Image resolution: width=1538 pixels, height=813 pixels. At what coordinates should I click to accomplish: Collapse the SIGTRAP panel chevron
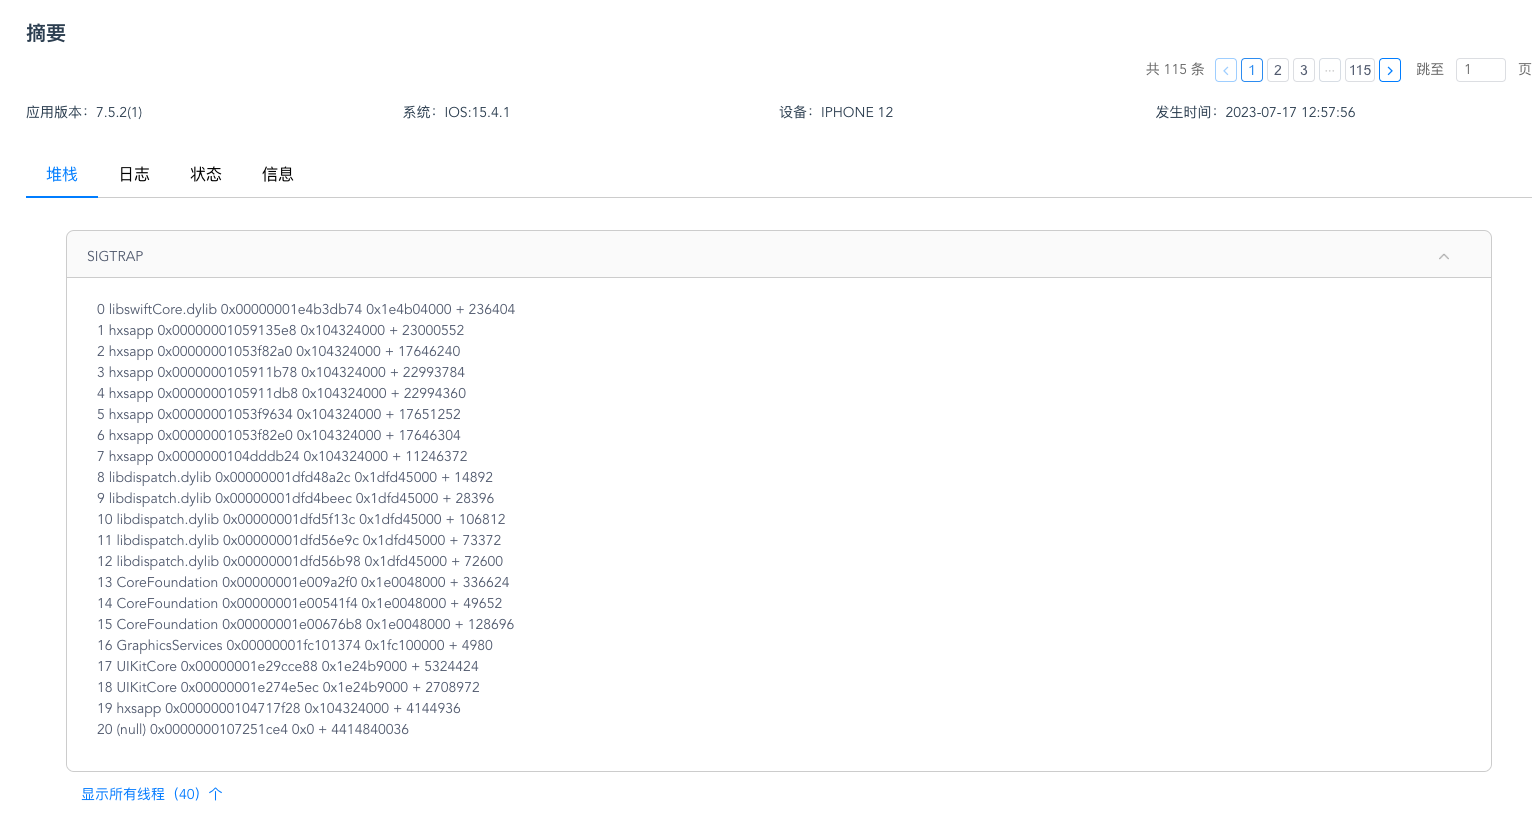1444,257
